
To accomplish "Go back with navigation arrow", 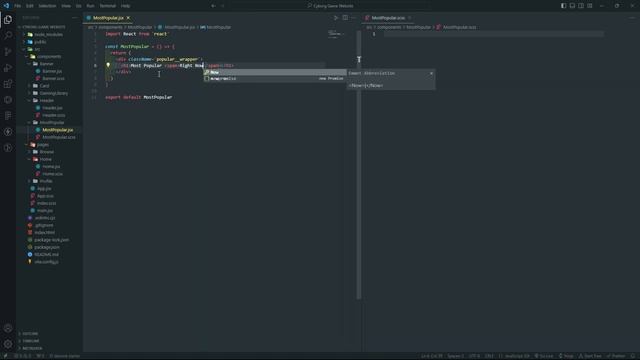I will coord(213,6).
